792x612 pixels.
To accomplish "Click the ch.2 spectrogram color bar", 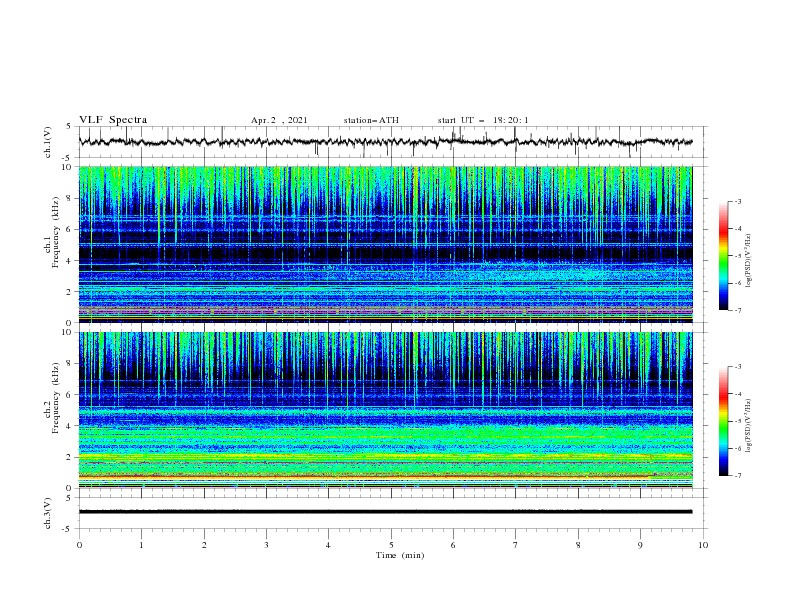I will (x=723, y=421).
